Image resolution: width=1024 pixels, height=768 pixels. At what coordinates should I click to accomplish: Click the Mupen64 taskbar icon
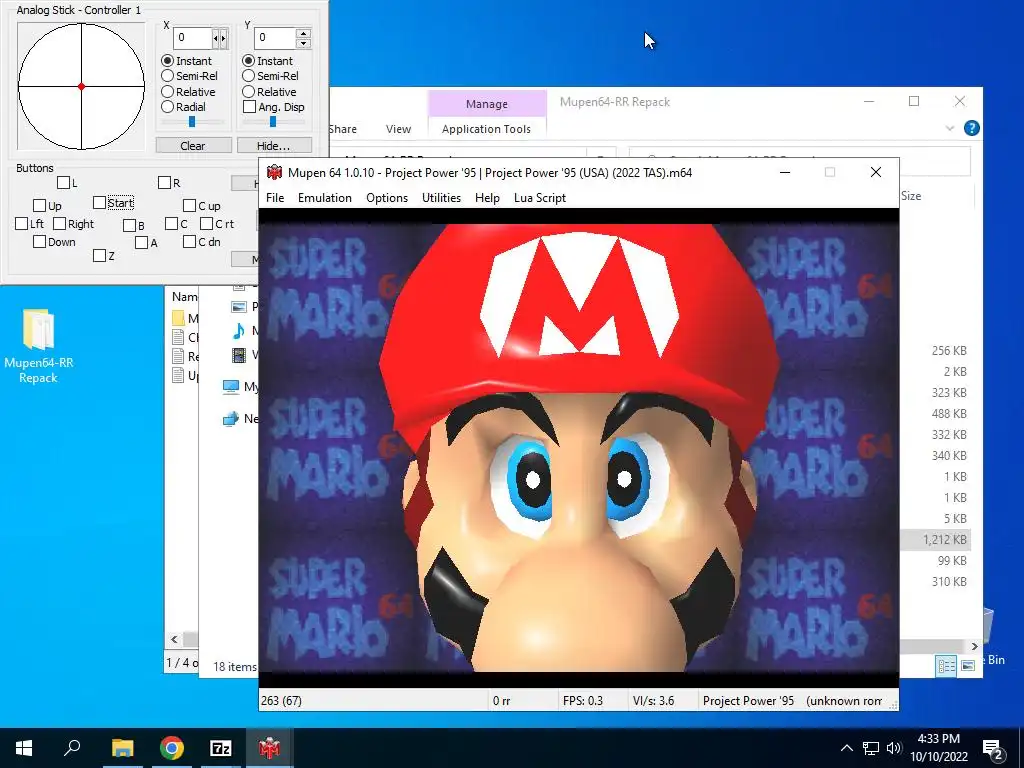click(269, 748)
